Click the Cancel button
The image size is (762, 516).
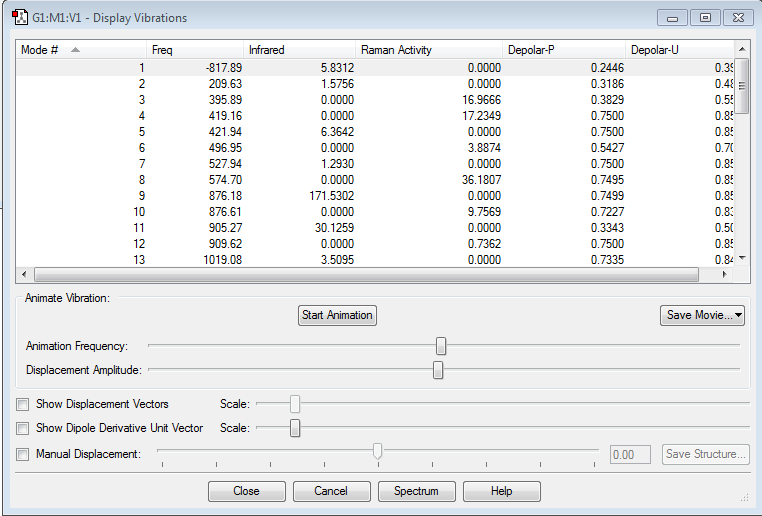coord(332,491)
